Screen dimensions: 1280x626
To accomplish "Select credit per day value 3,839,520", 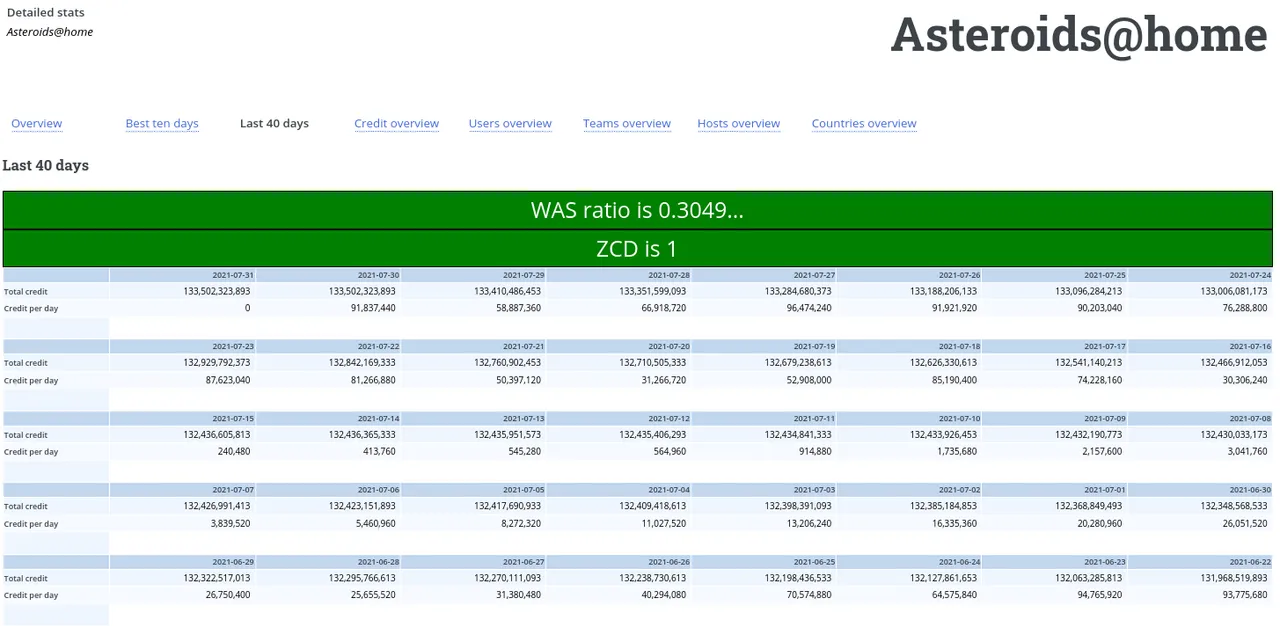I will tap(230, 524).
